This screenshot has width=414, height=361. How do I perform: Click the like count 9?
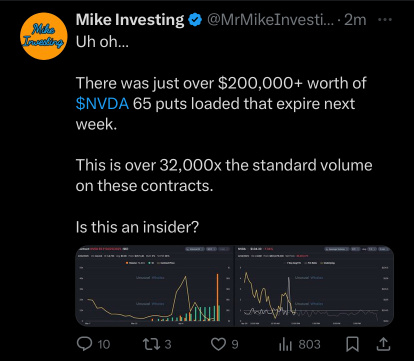tap(235, 344)
